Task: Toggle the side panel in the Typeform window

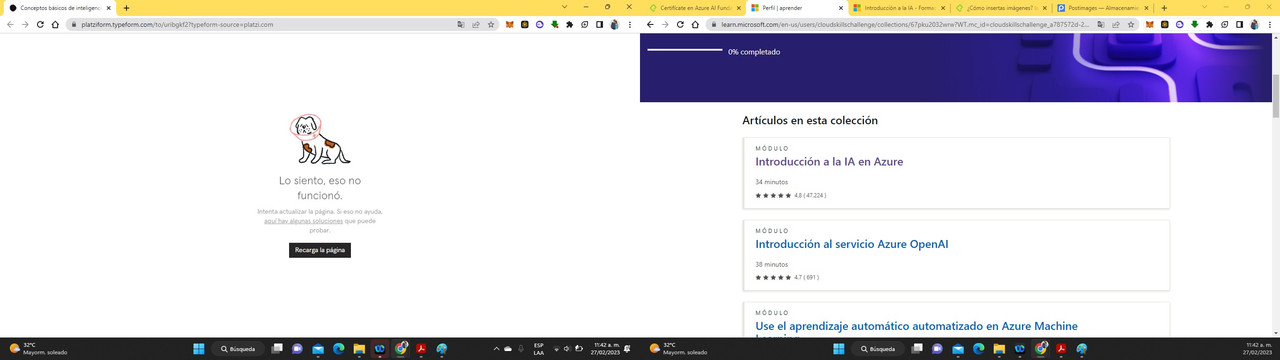Action: 599,24
